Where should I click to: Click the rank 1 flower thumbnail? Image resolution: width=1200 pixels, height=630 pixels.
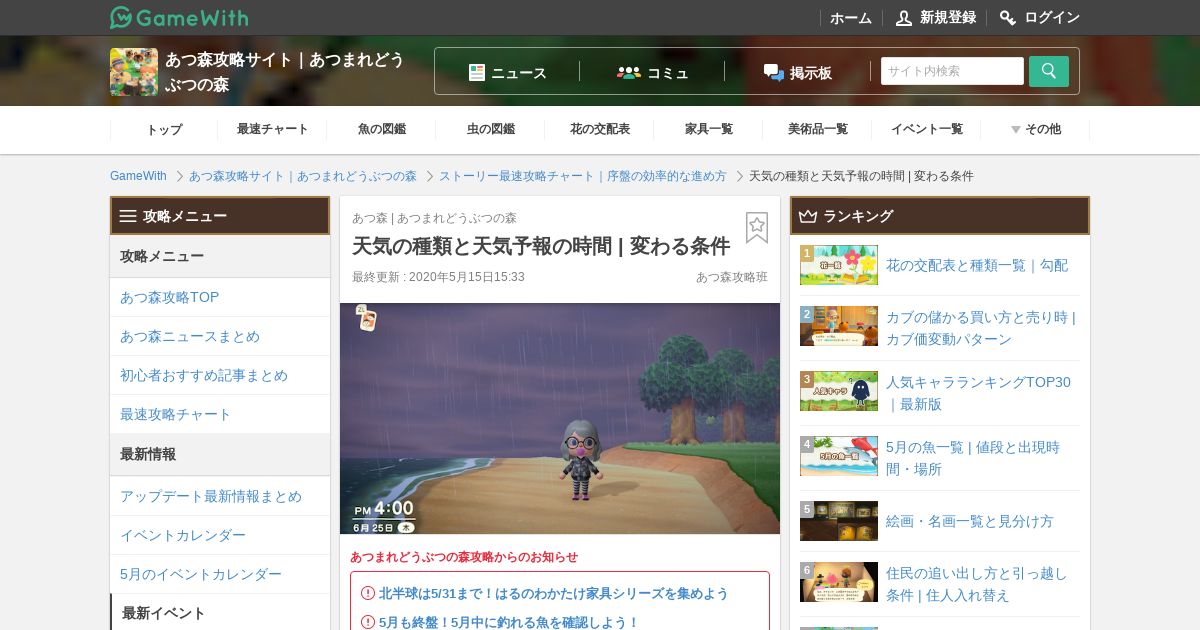839,265
